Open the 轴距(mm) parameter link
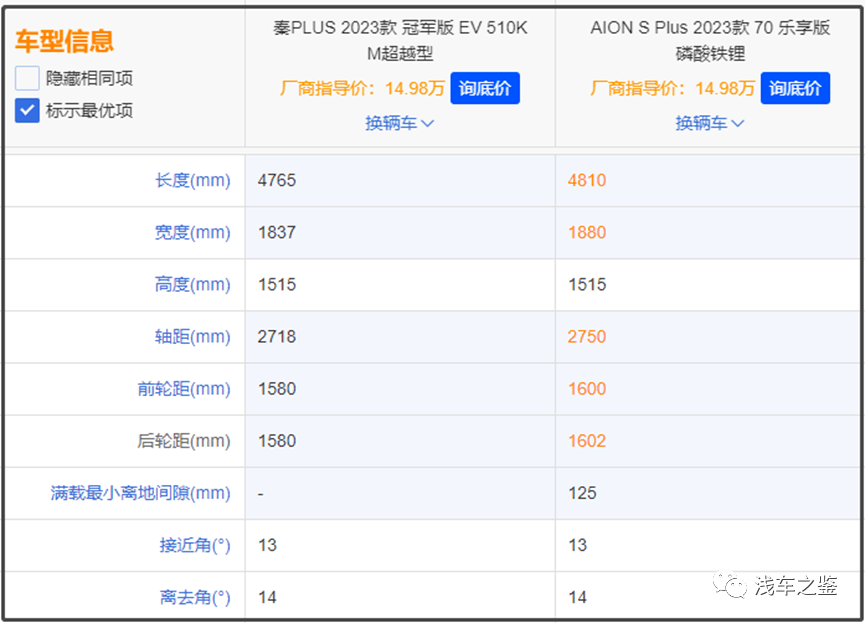Image resolution: width=865 pixels, height=623 pixels. click(x=193, y=337)
